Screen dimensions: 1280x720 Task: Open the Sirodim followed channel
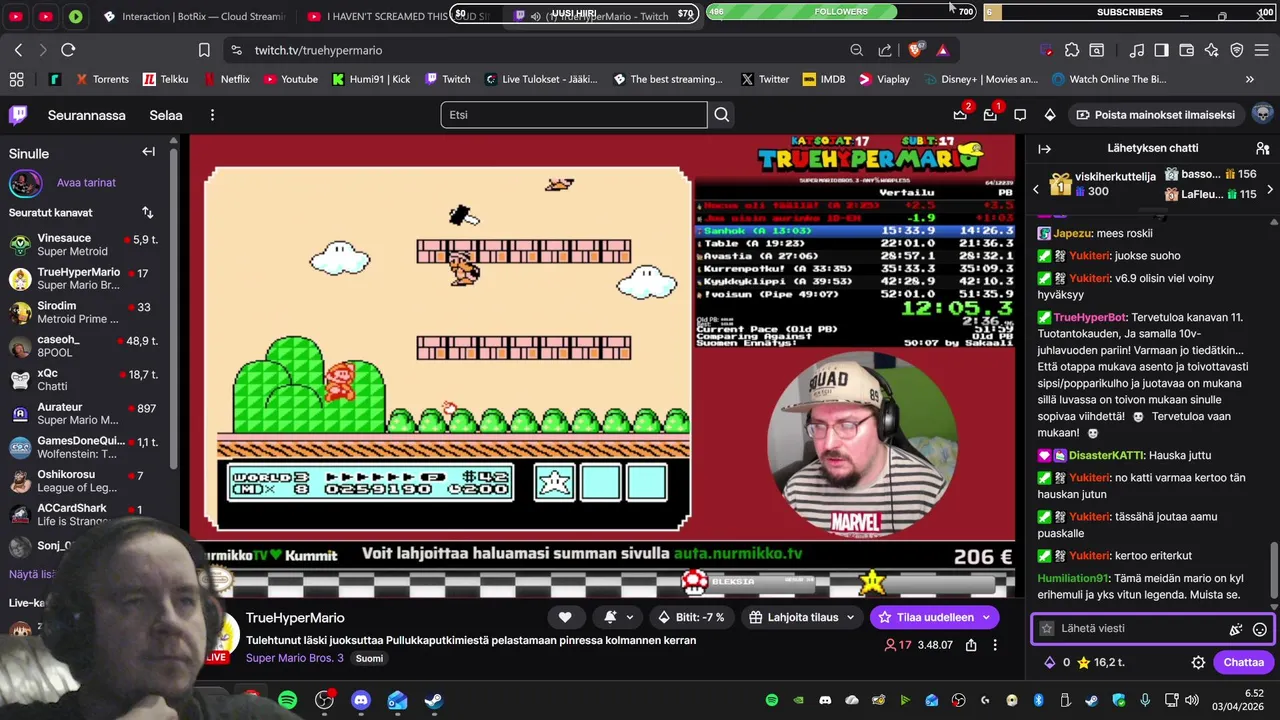point(85,313)
